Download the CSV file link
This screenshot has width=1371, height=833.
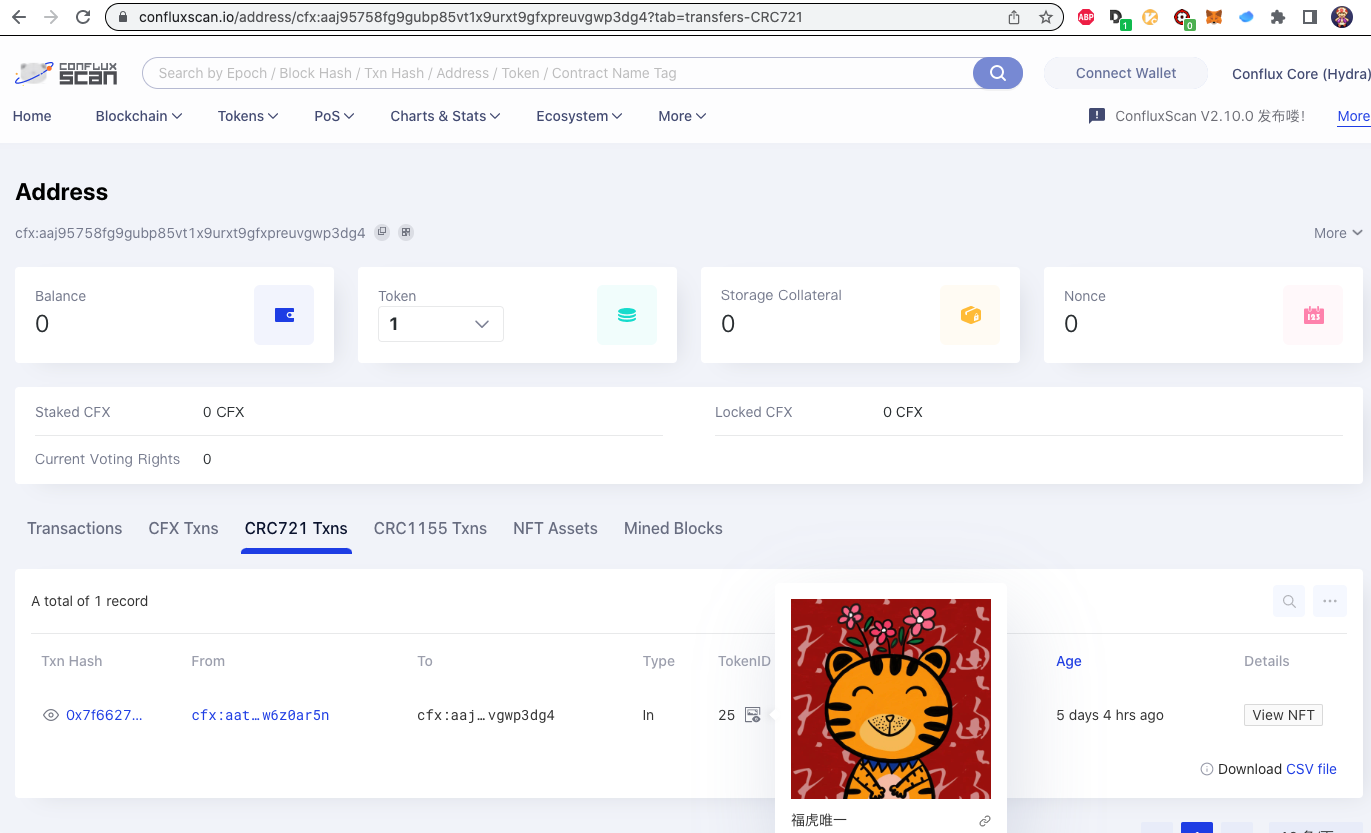1311,769
